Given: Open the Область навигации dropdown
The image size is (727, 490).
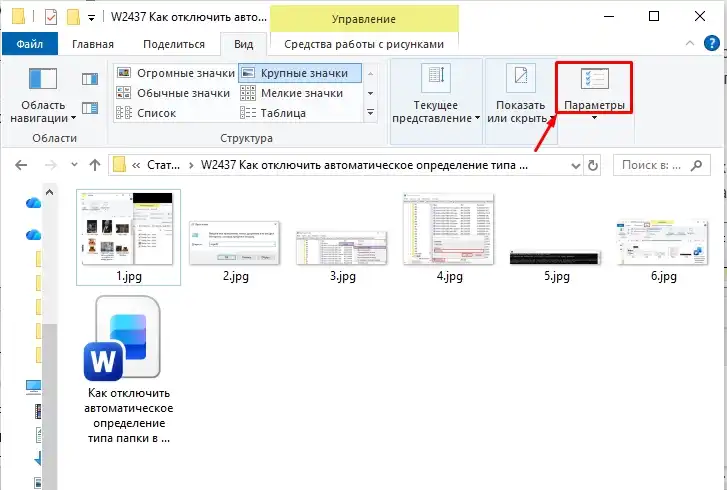Looking at the screenshot, I should [43, 95].
